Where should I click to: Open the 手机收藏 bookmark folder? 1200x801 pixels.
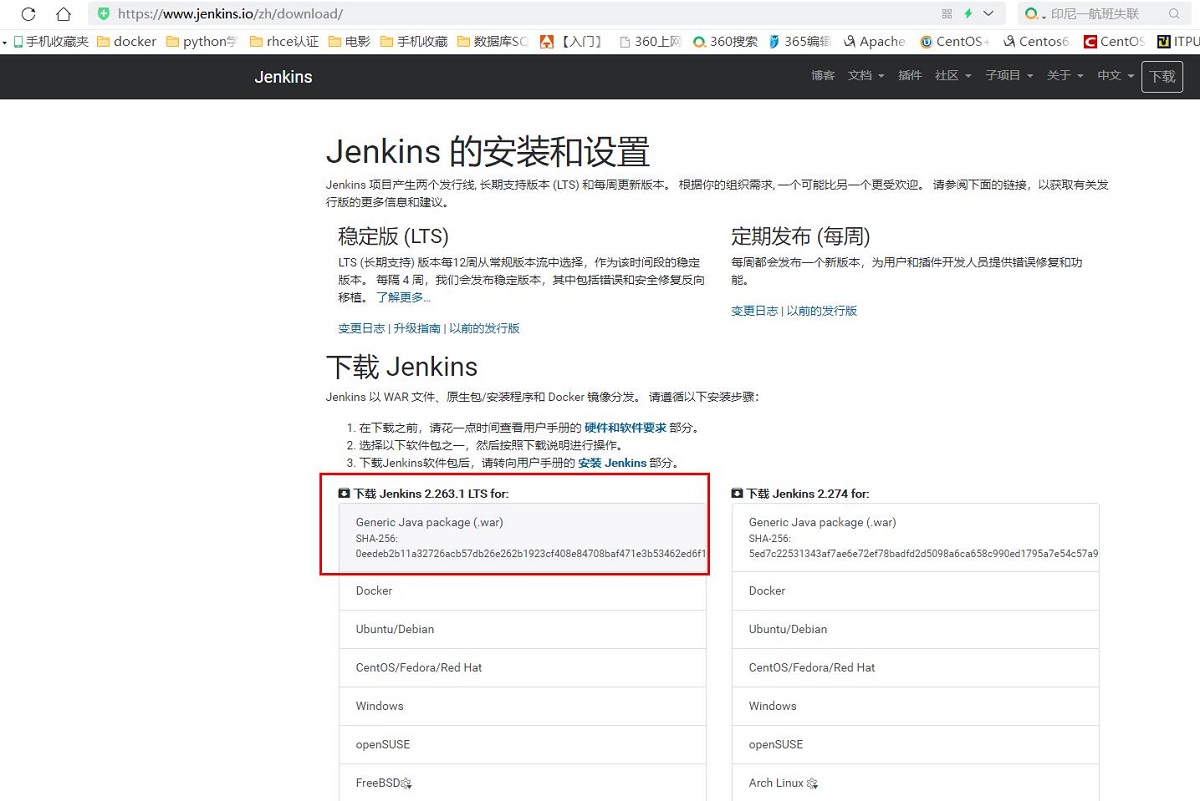tap(414, 41)
